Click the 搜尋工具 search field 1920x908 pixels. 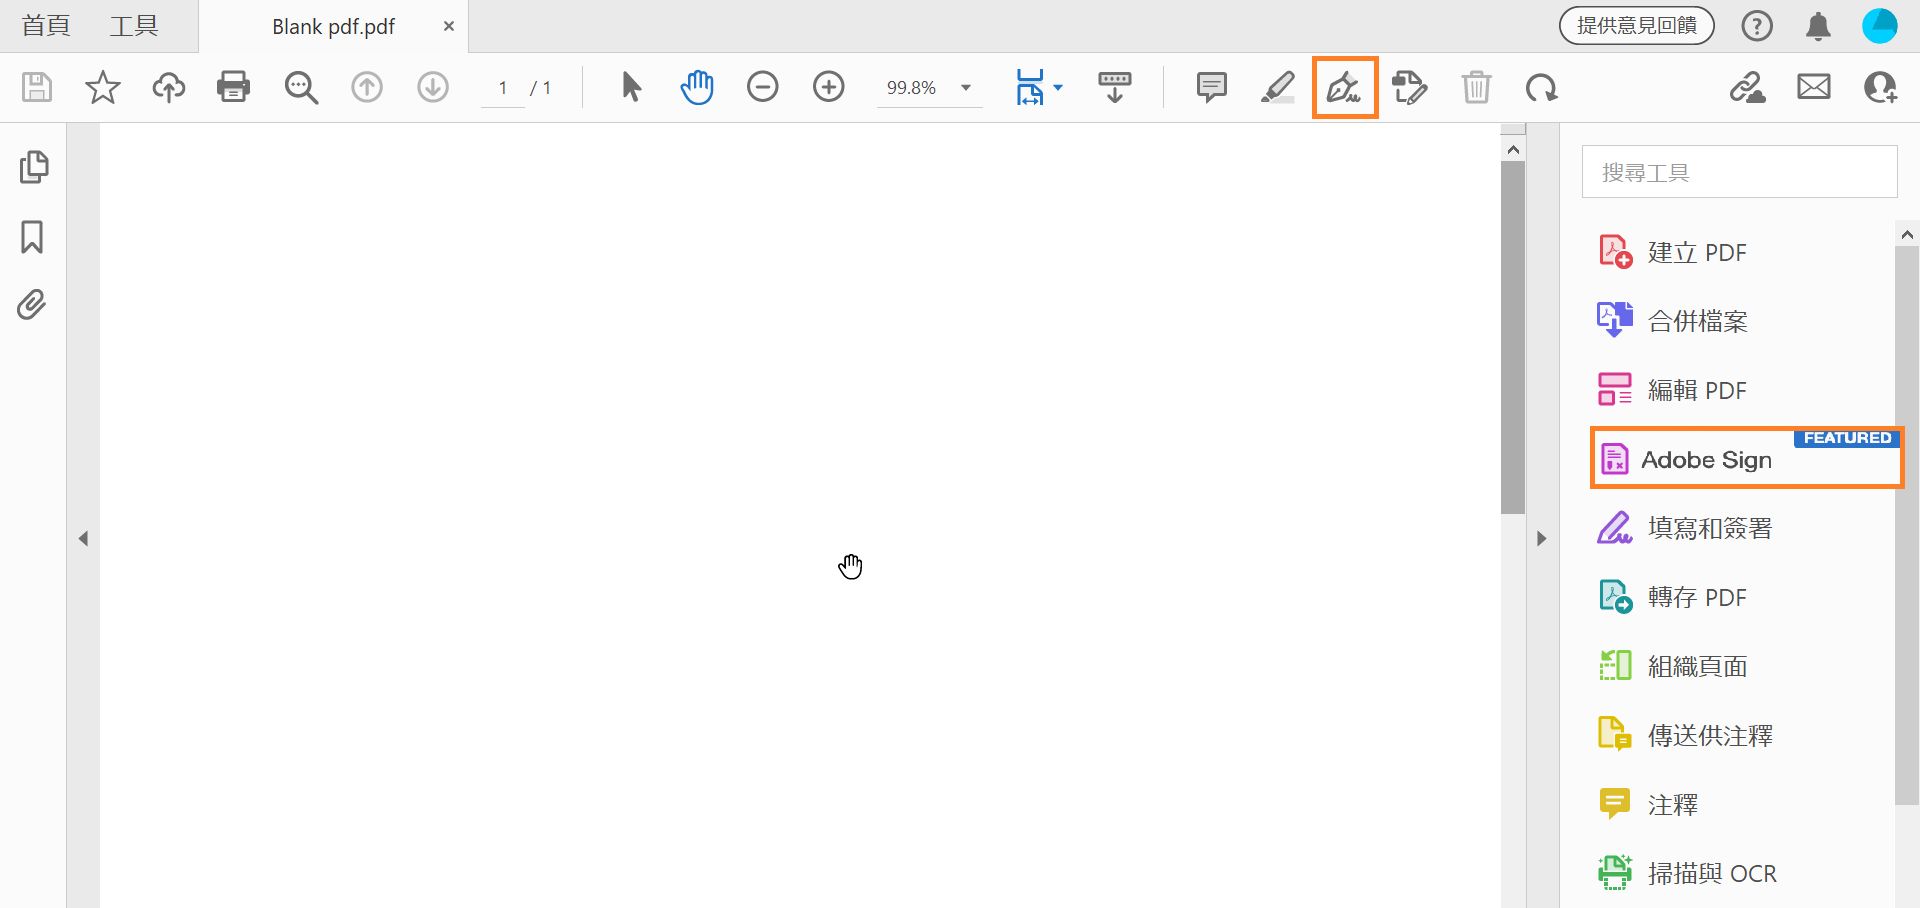(x=1739, y=172)
